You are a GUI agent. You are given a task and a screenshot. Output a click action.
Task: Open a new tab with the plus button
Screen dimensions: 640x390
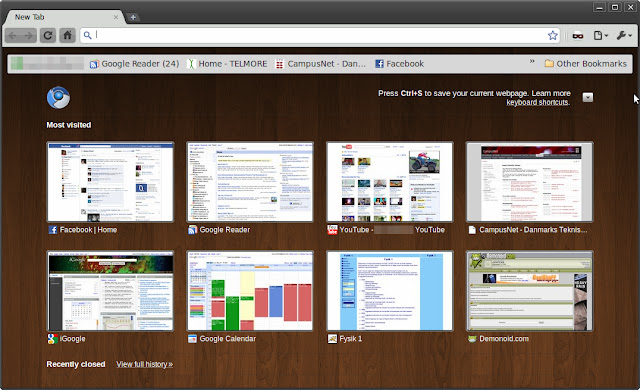tap(133, 17)
